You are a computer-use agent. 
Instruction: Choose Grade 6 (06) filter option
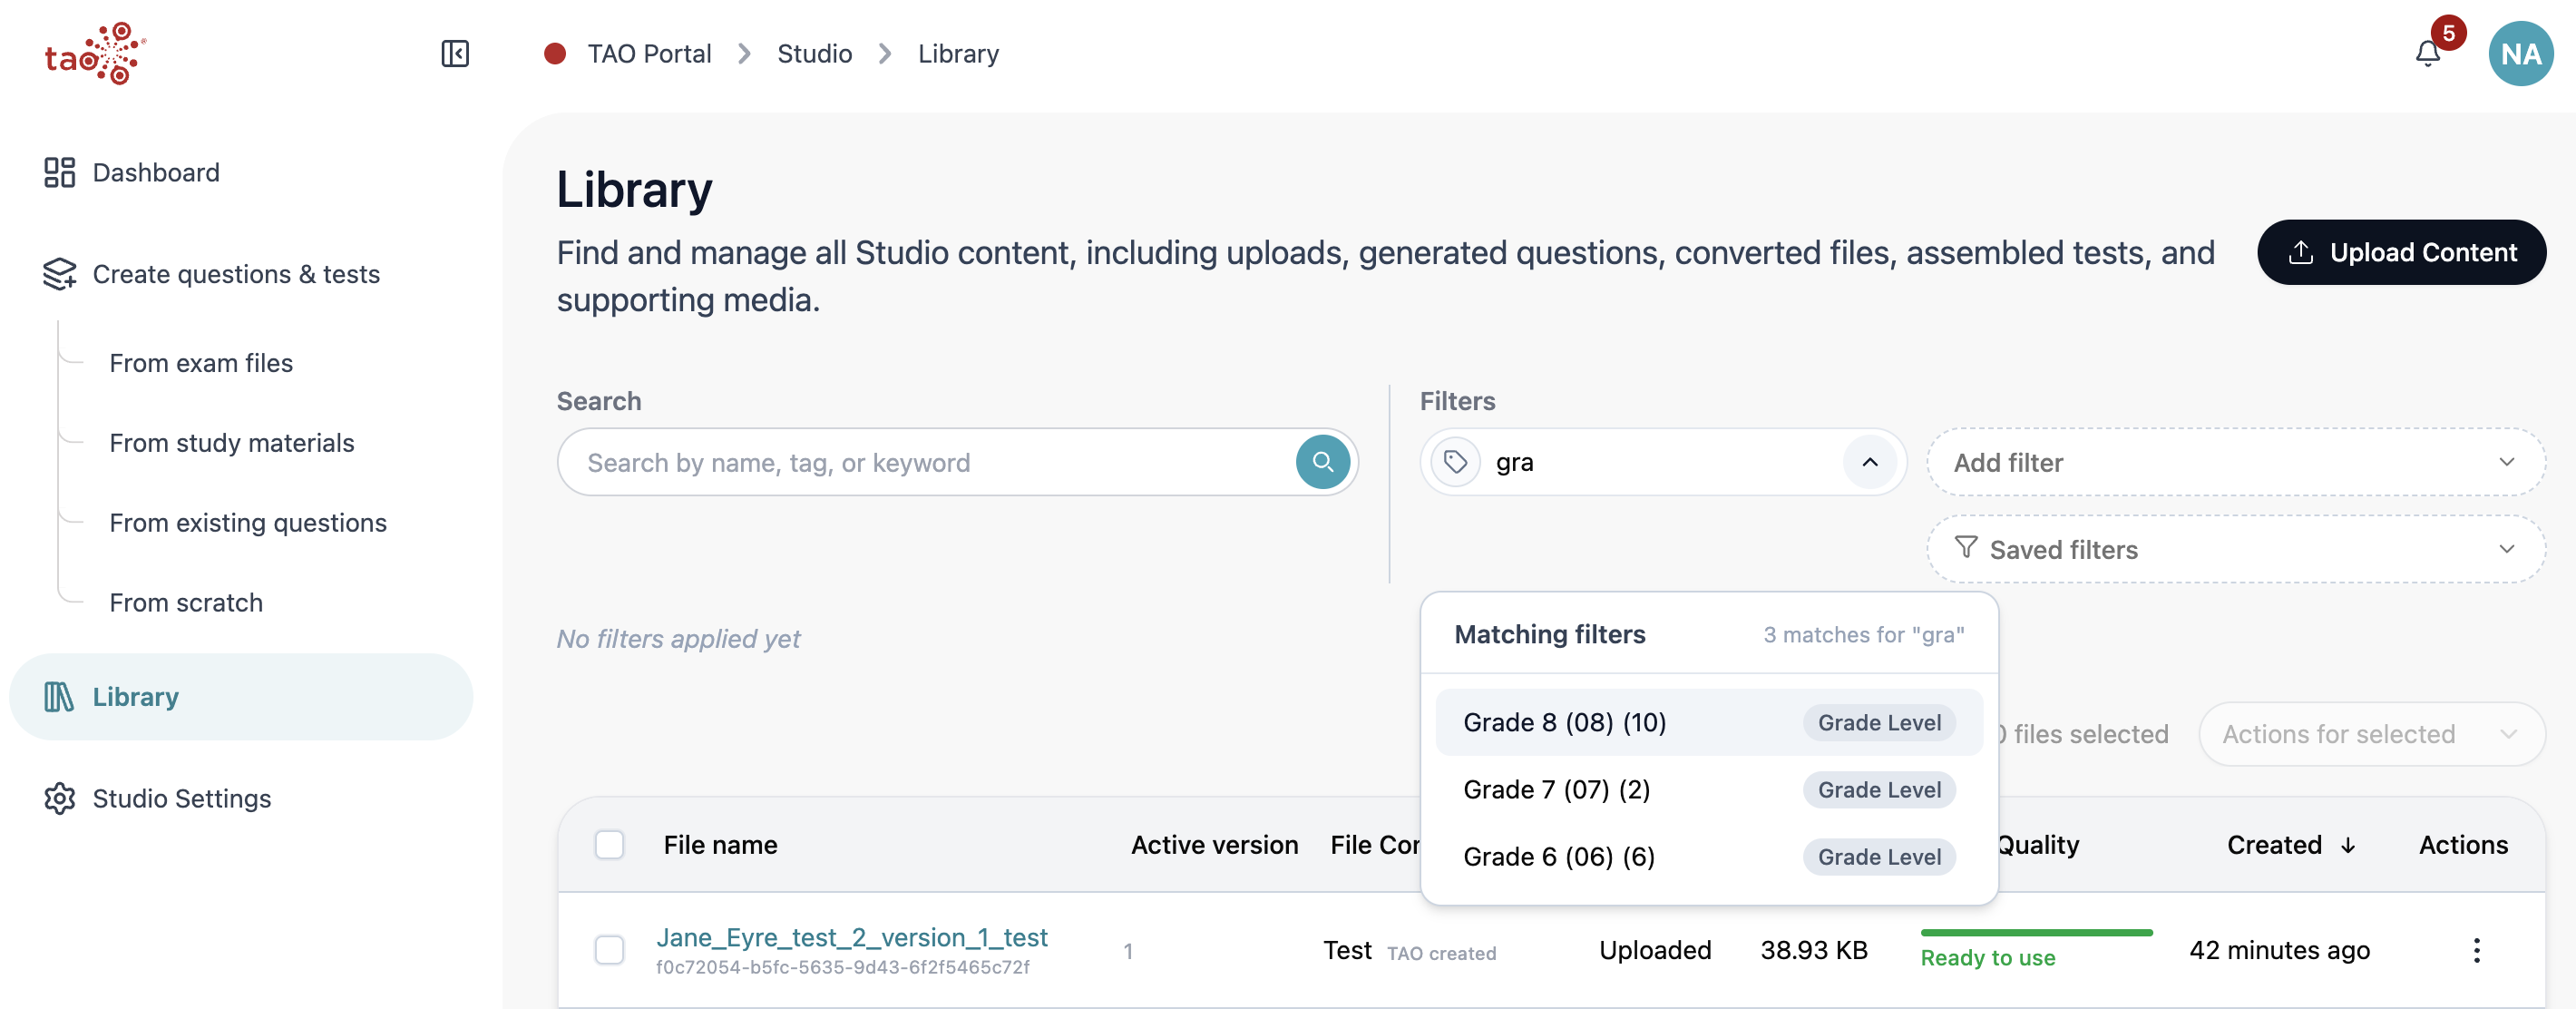[1708, 856]
